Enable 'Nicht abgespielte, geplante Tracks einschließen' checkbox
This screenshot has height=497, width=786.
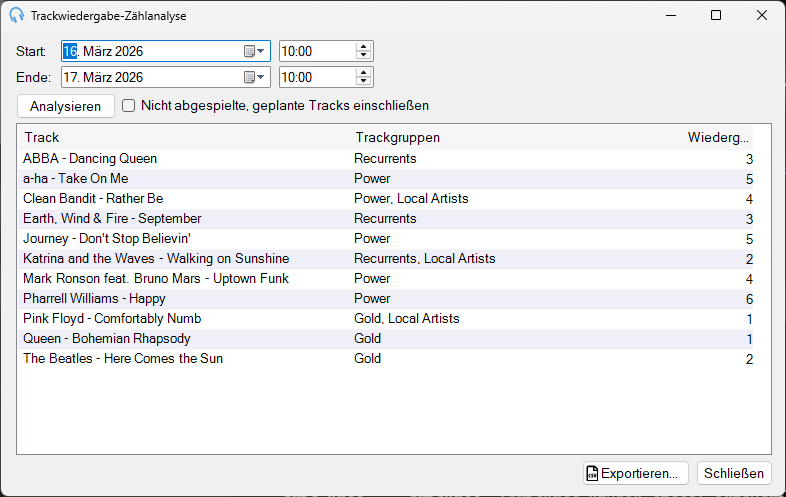pyautogui.click(x=129, y=106)
